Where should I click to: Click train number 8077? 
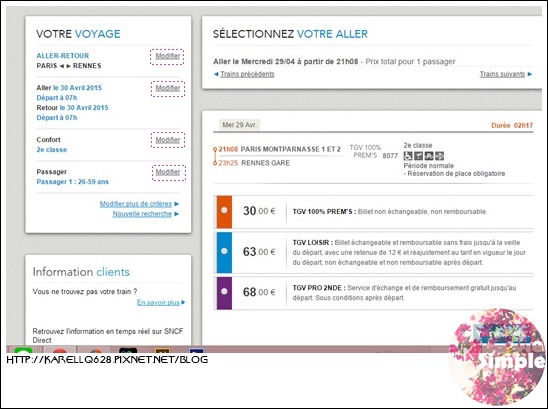[x=390, y=156]
